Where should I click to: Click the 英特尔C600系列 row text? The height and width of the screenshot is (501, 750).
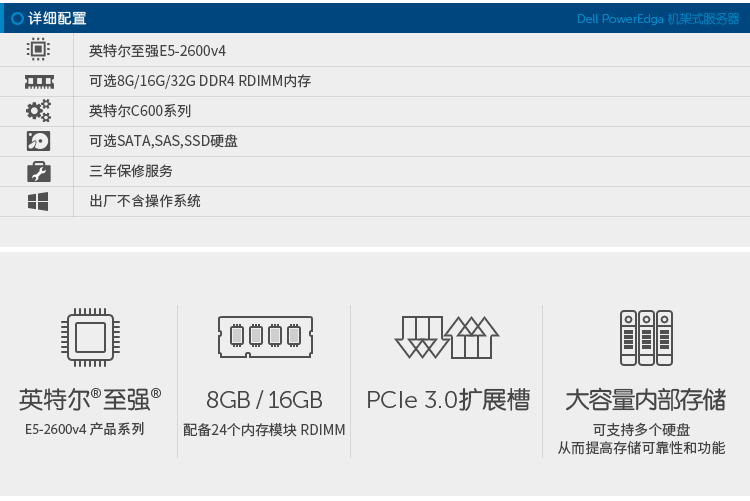tap(140, 111)
